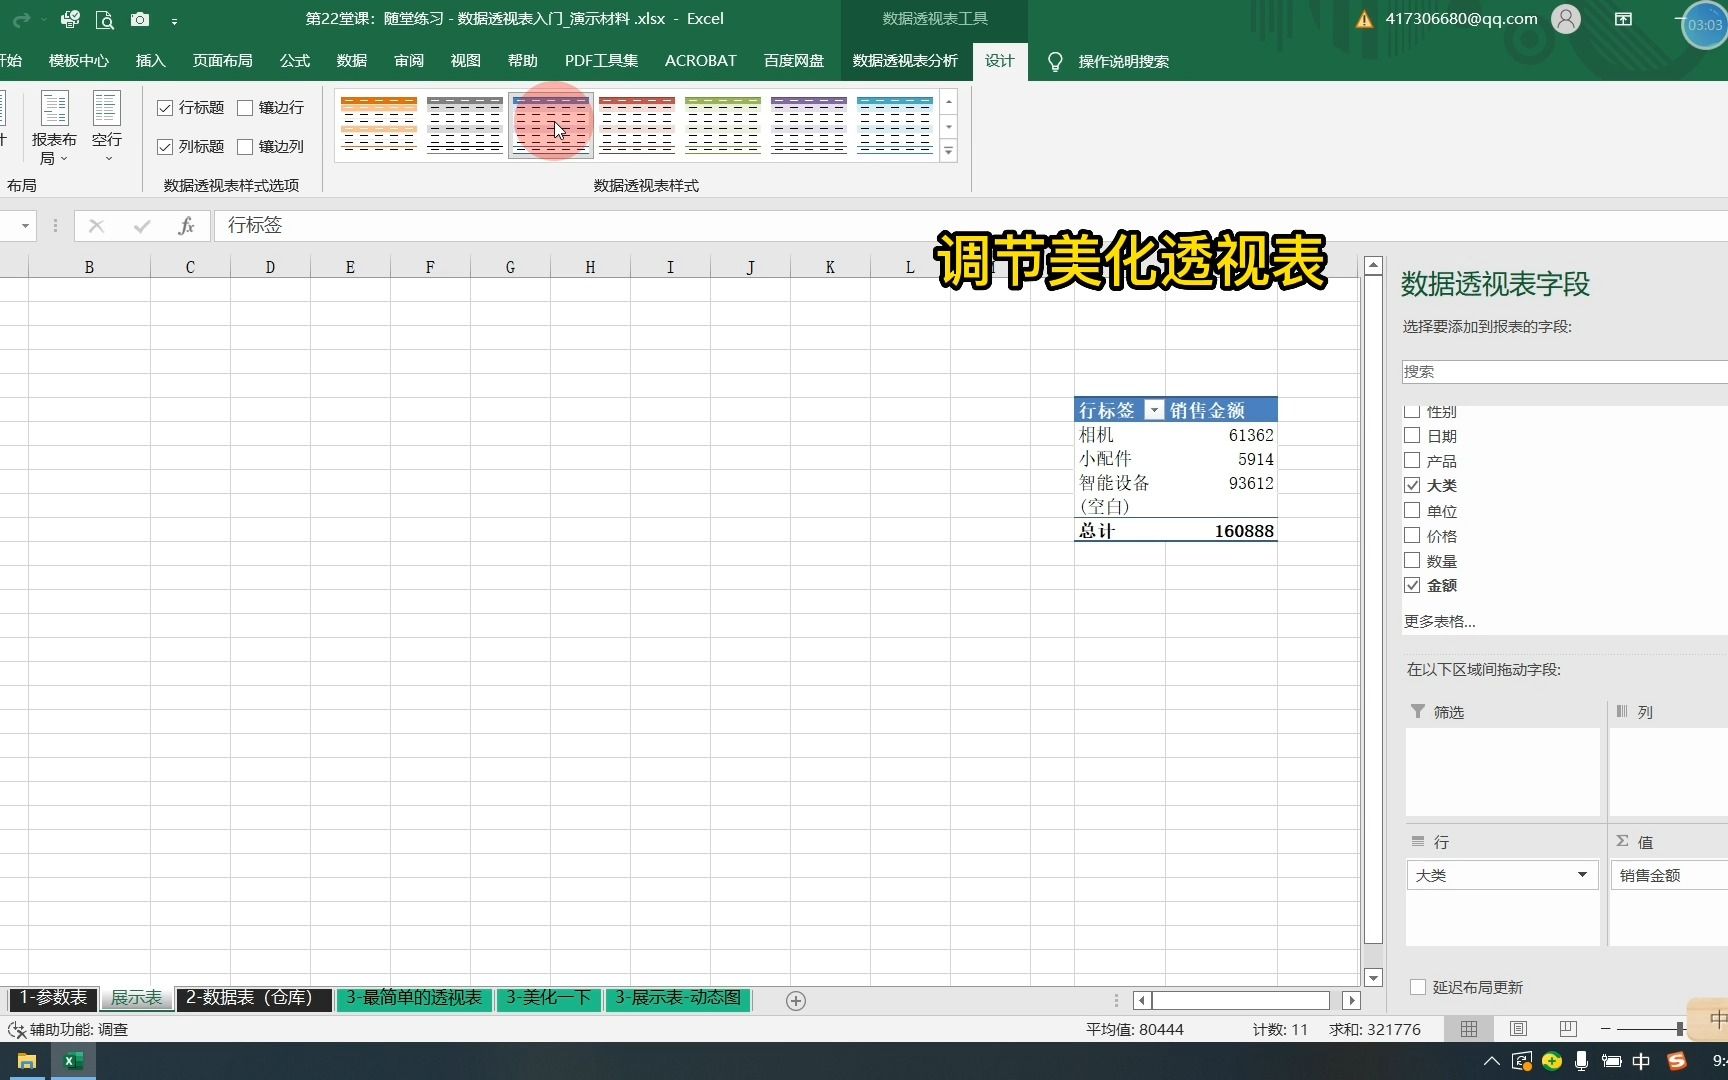Enable the 镶边行 banded rows option
The height and width of the screenshot is (1080, 1728).
pos(245,107)
